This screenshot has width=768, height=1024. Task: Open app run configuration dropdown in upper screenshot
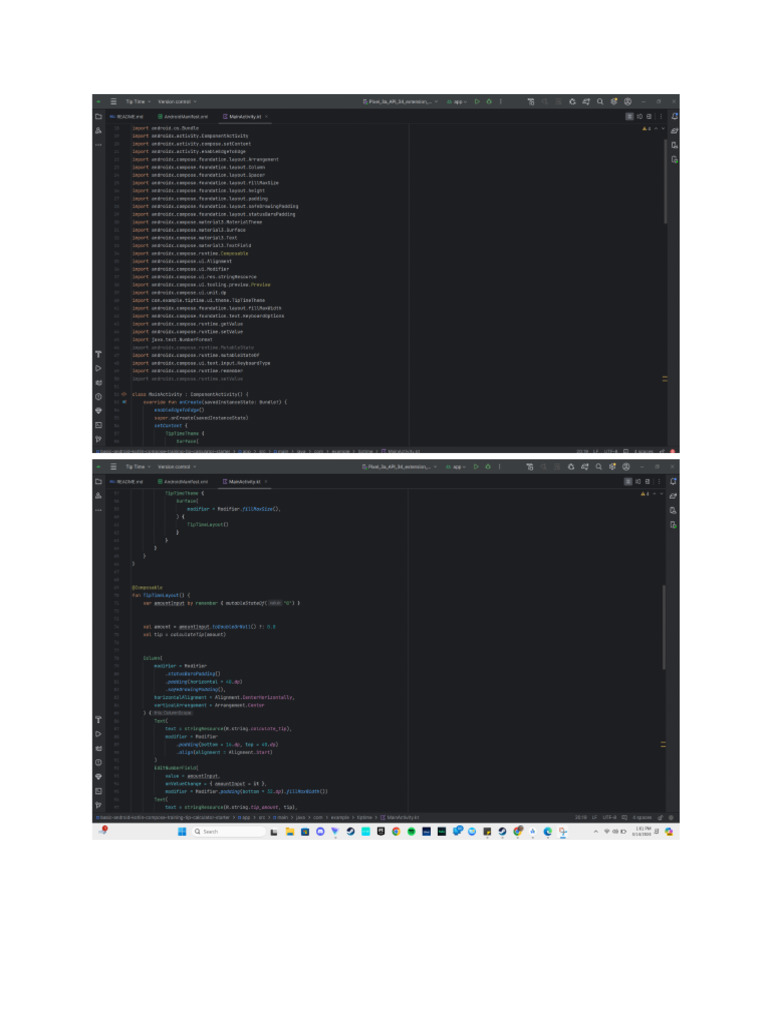[x=457, y=101]
